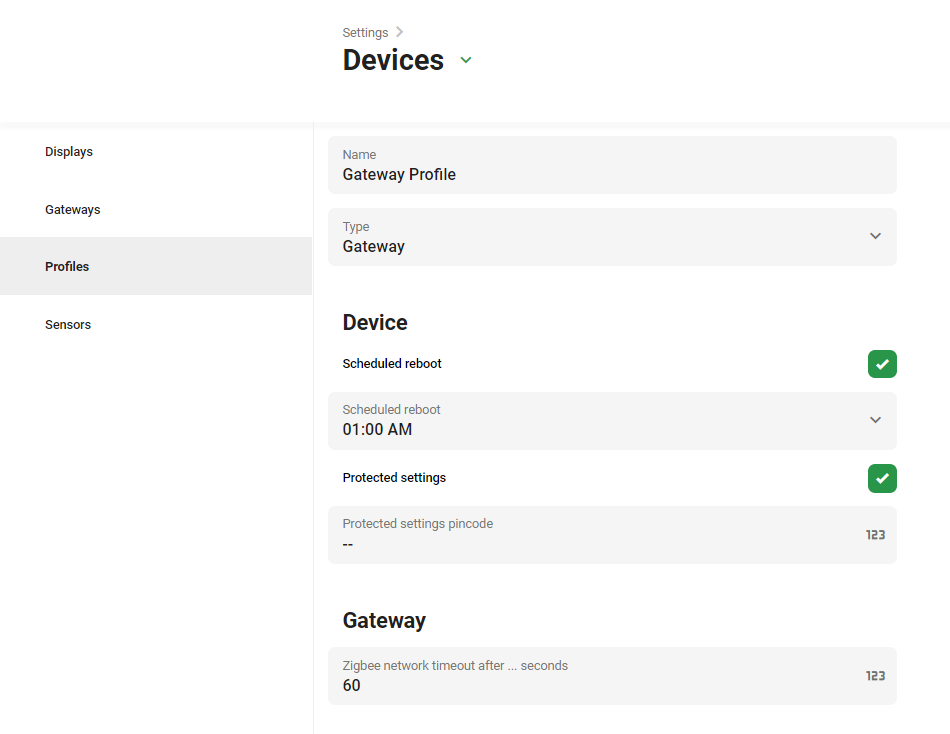Click the Settings breadcrumb link
This screenshot has width=950, height=734.
point(365,32)
